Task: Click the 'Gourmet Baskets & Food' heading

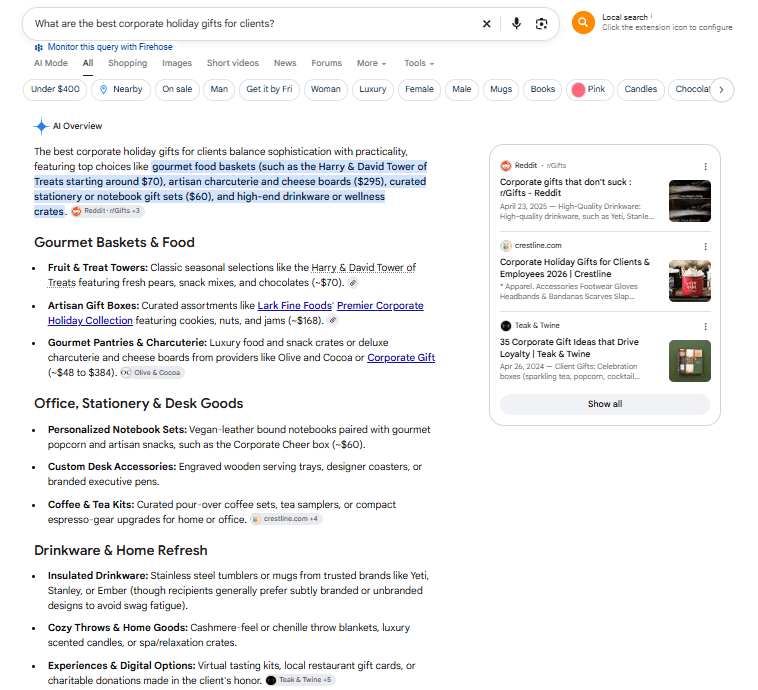Action: click(x=115, y=242)
